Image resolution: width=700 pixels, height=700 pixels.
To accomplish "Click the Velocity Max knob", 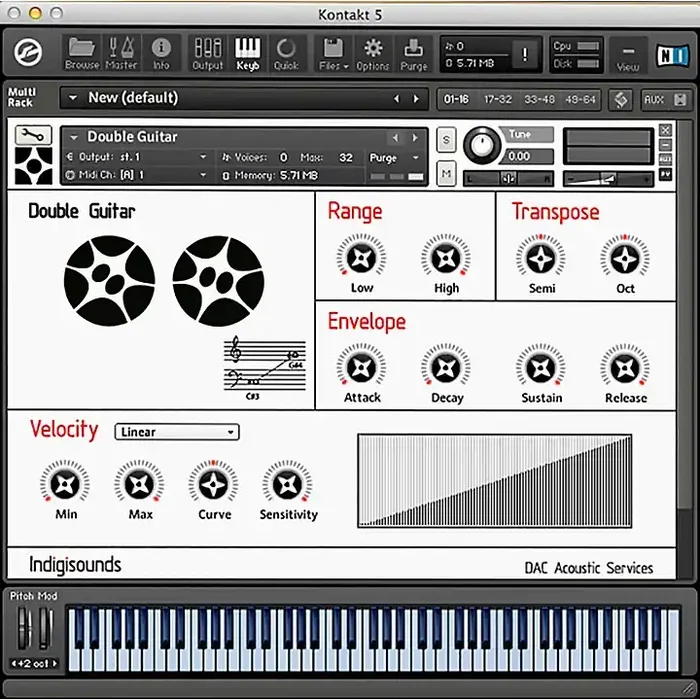I will pos(139,484).
